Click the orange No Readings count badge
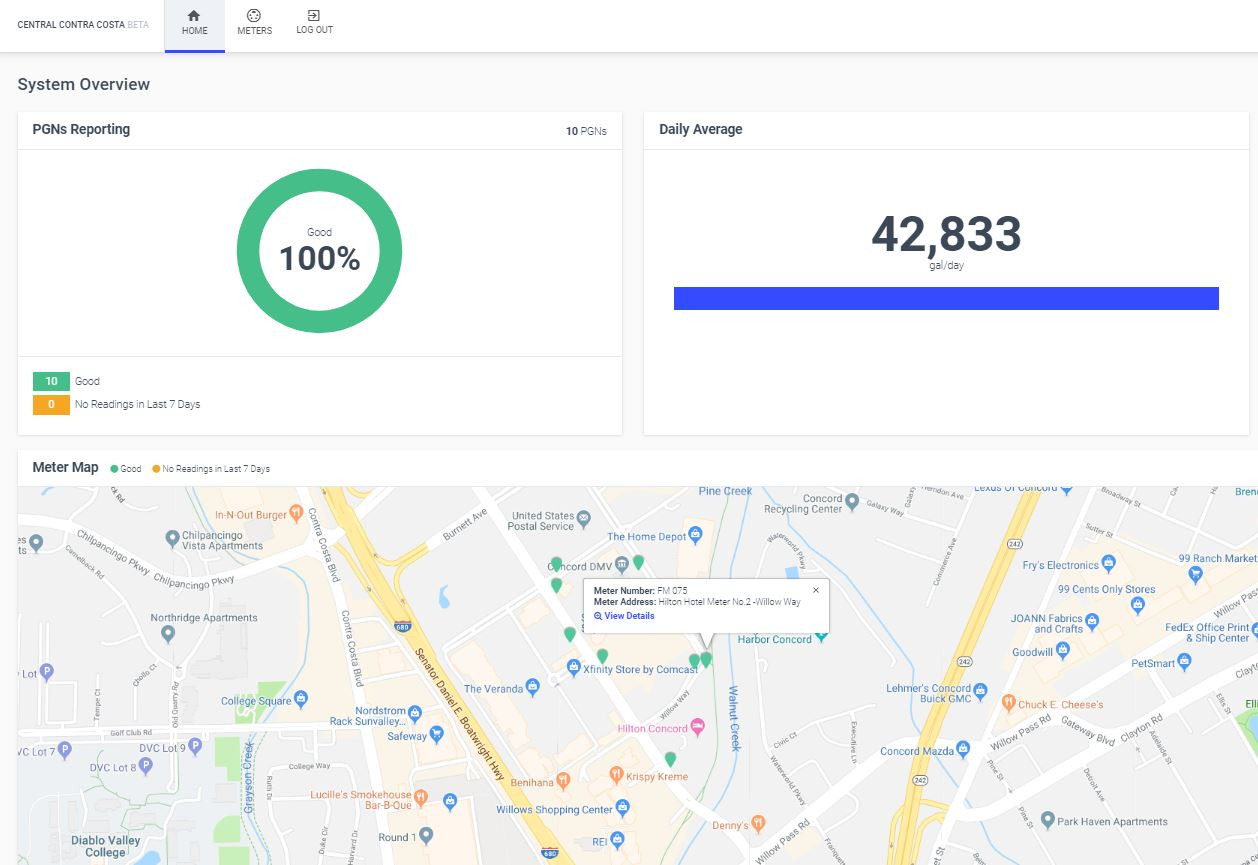This screenshot has height=865, width=1258. pos(51,405)
